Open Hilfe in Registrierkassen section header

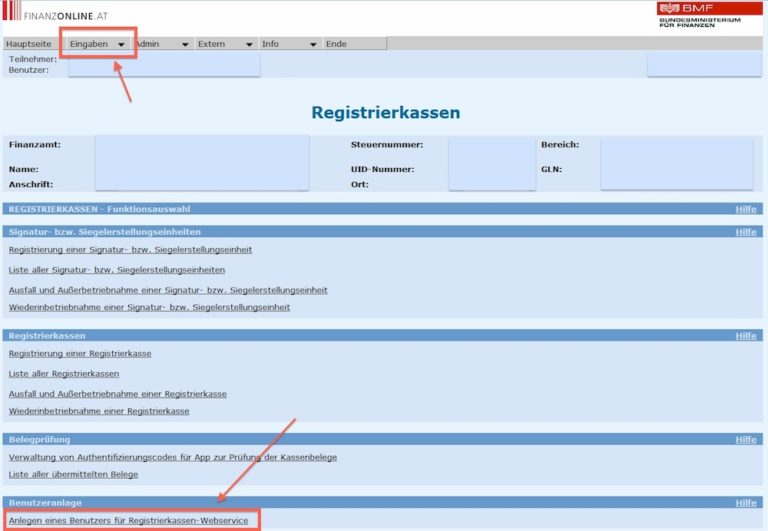coord(746,336)
